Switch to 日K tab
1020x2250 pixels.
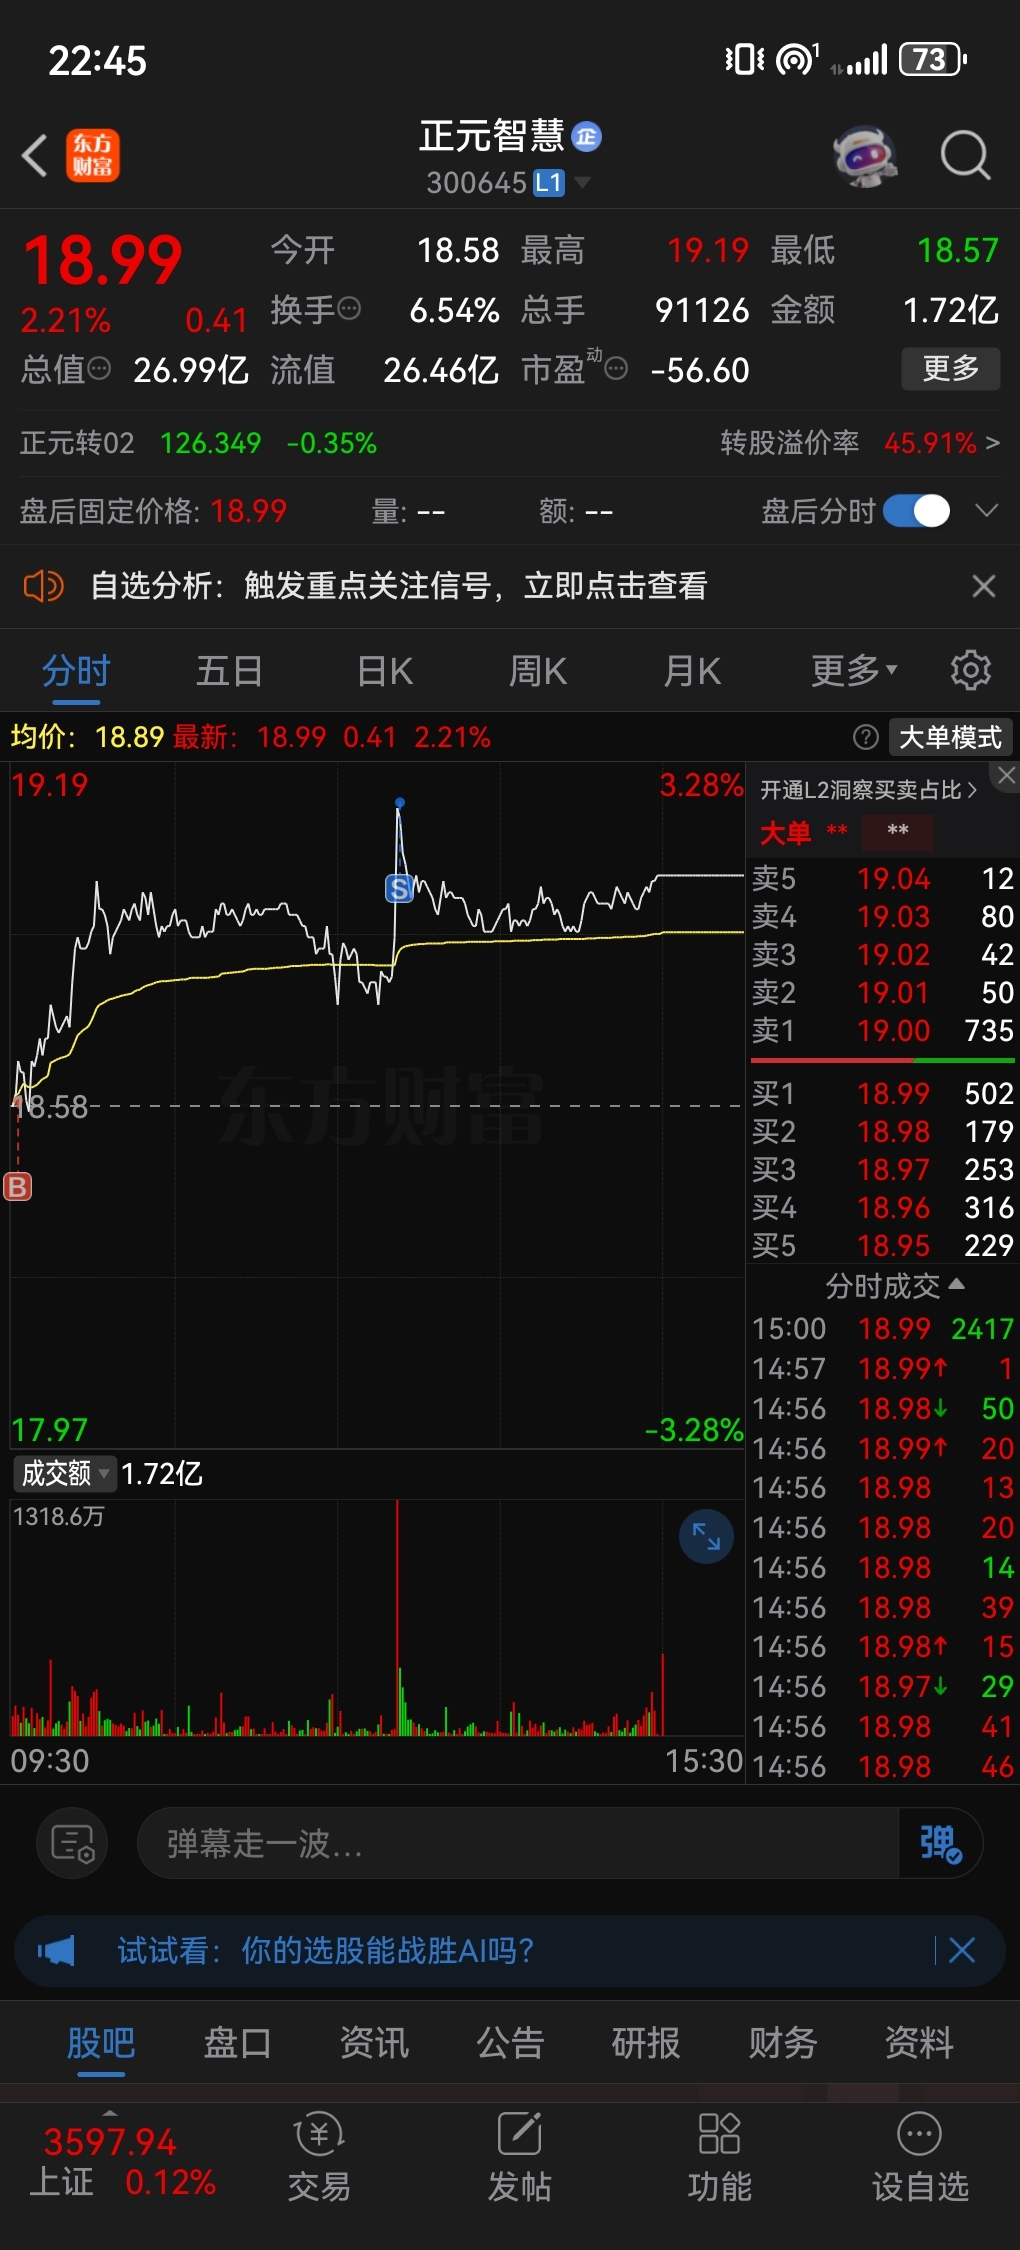tap(385, 670)
